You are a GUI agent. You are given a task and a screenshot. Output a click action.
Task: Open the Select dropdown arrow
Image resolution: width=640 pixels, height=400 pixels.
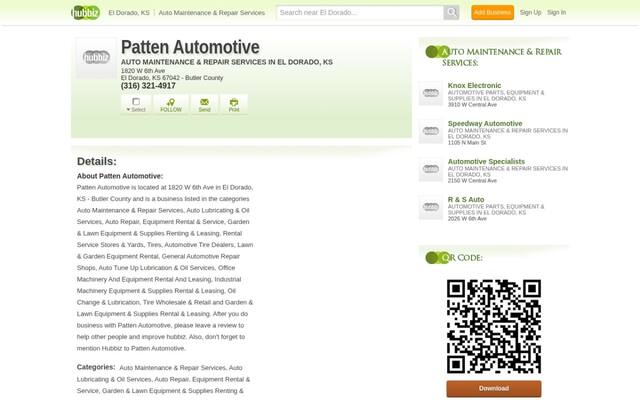click(128, 110)
